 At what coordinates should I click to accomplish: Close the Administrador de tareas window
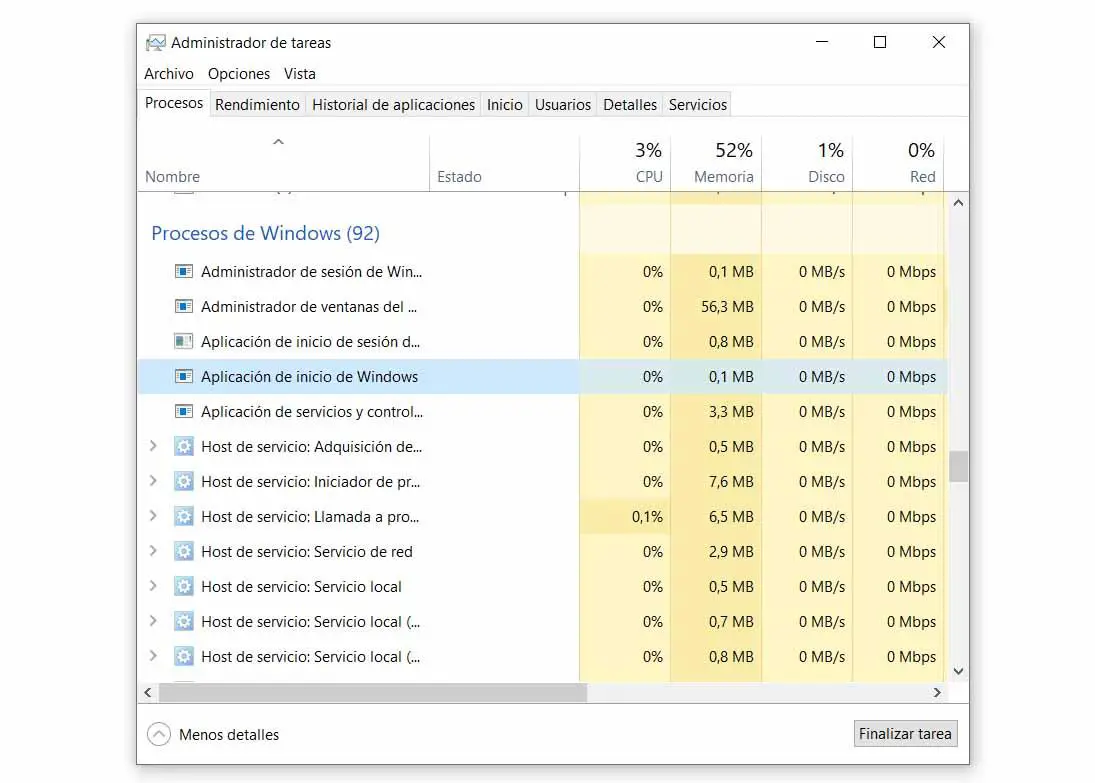[x=939, y=42]
